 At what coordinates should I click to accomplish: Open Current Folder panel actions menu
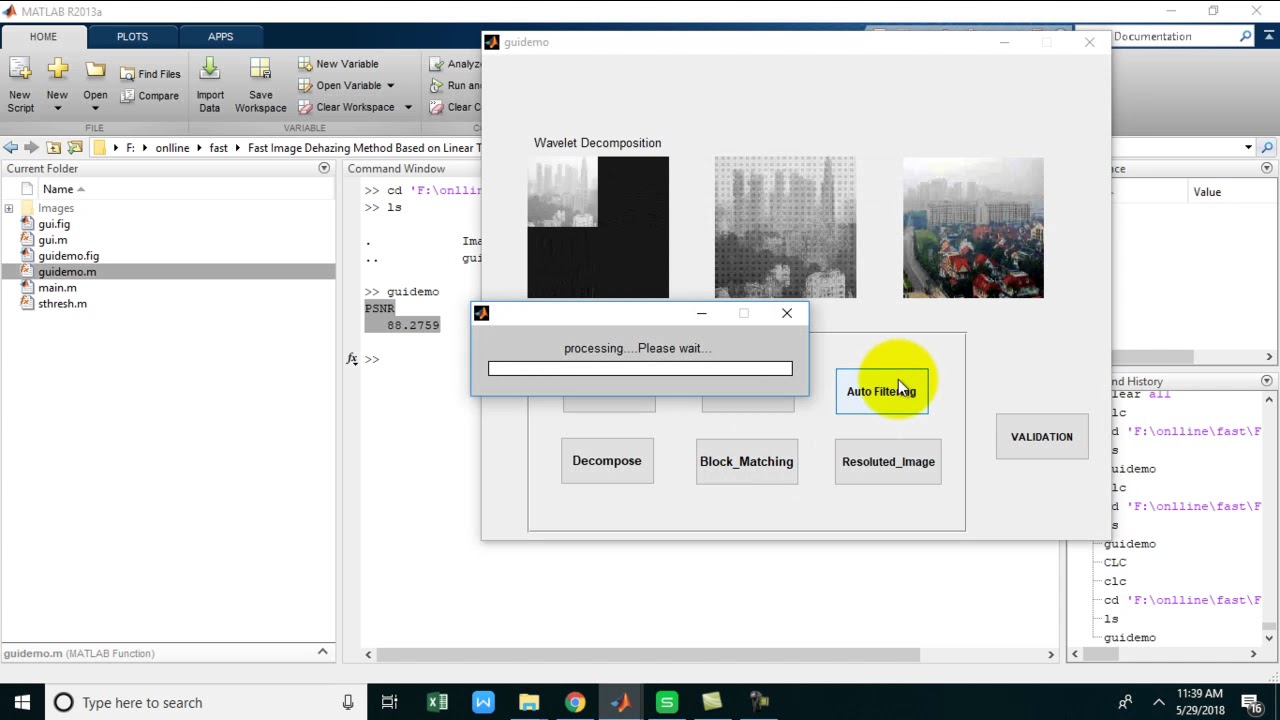(x=323, y=168)
